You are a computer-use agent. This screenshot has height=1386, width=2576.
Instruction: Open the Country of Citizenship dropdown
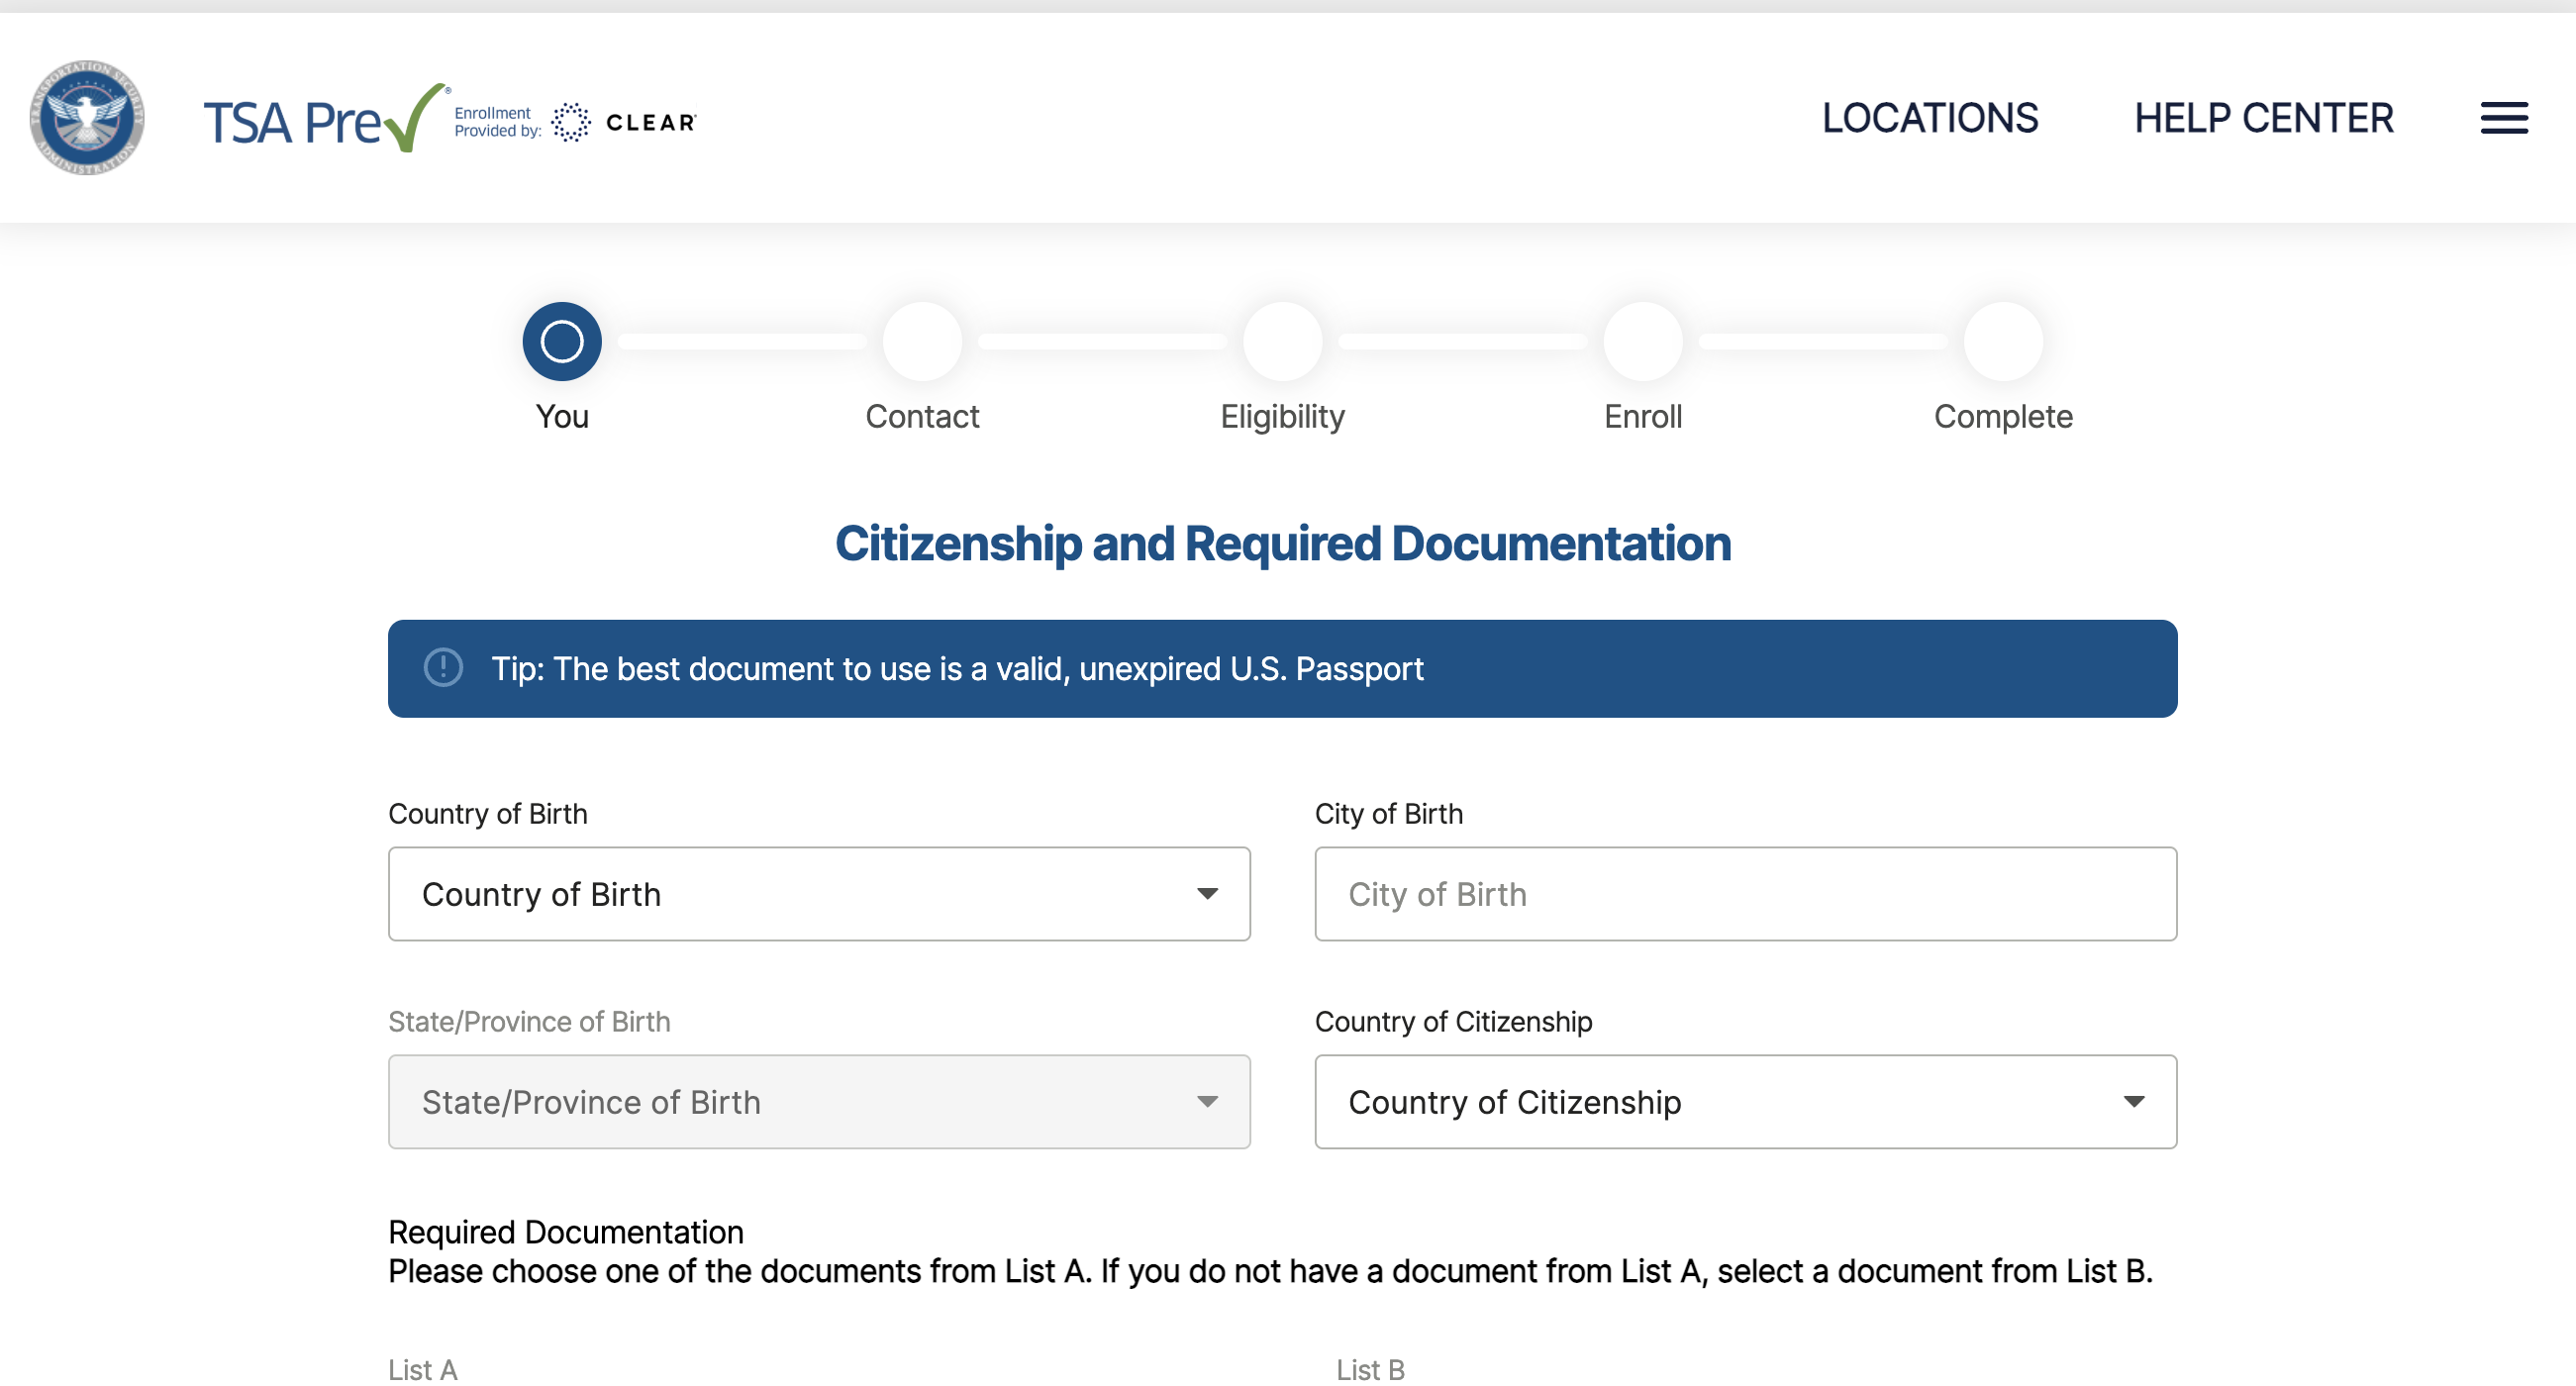(1745, 1102)
